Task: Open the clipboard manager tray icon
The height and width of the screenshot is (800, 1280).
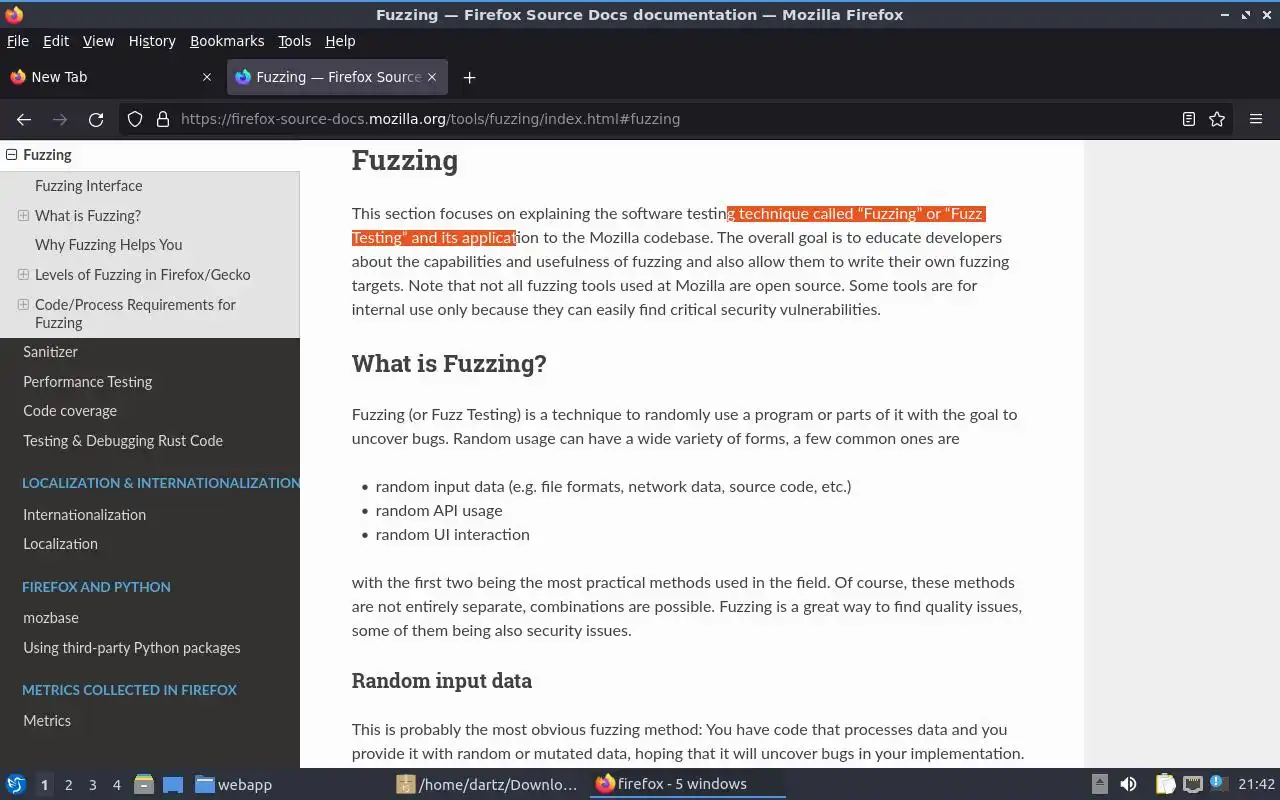Action: click(x=1164, y=784)
